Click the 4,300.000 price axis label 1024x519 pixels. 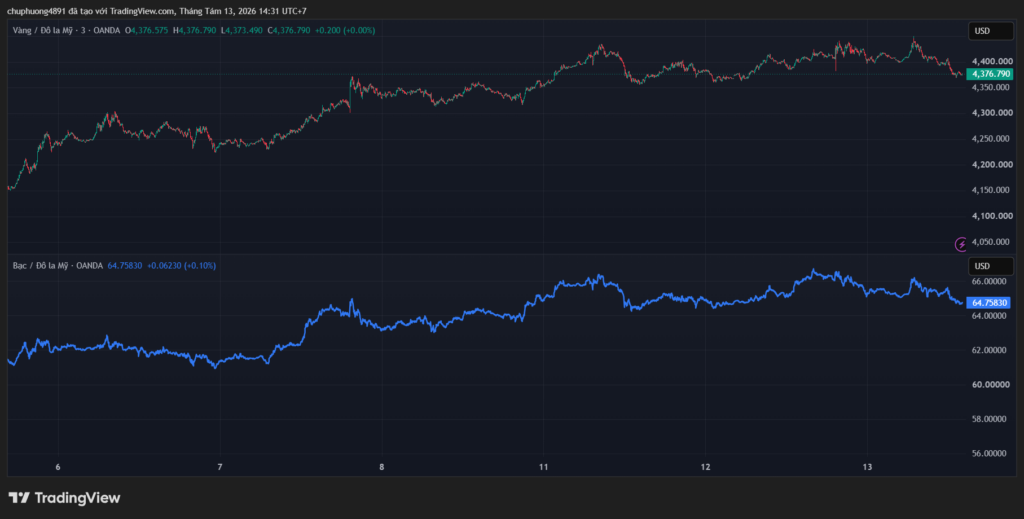(992, 114)
